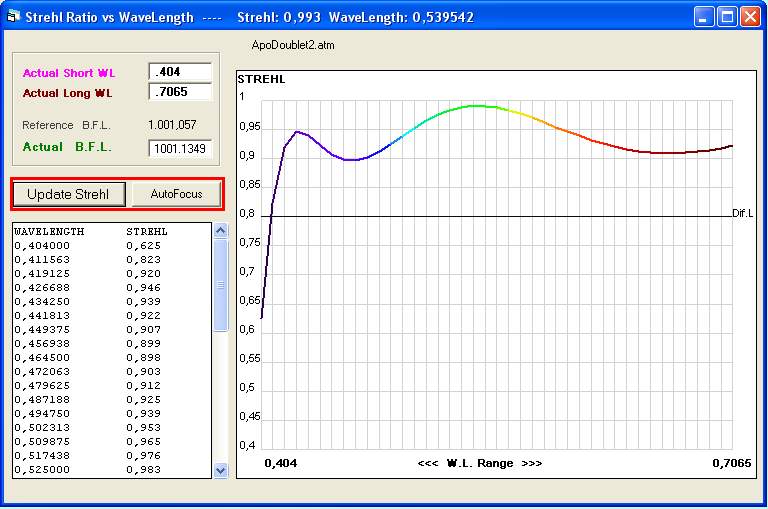This screenshot has height=509, width=768.
Task: Click the wavelength list scrollbar thumb
Action: [x=221, y=285]
